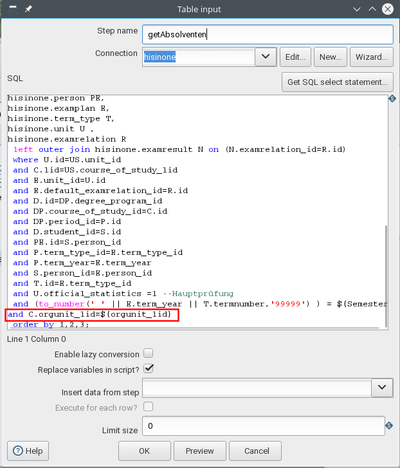400x468 pixels.
Task: Click line 'and P.term_type_id=E.term_type_id'
Action: click(98, 252)
